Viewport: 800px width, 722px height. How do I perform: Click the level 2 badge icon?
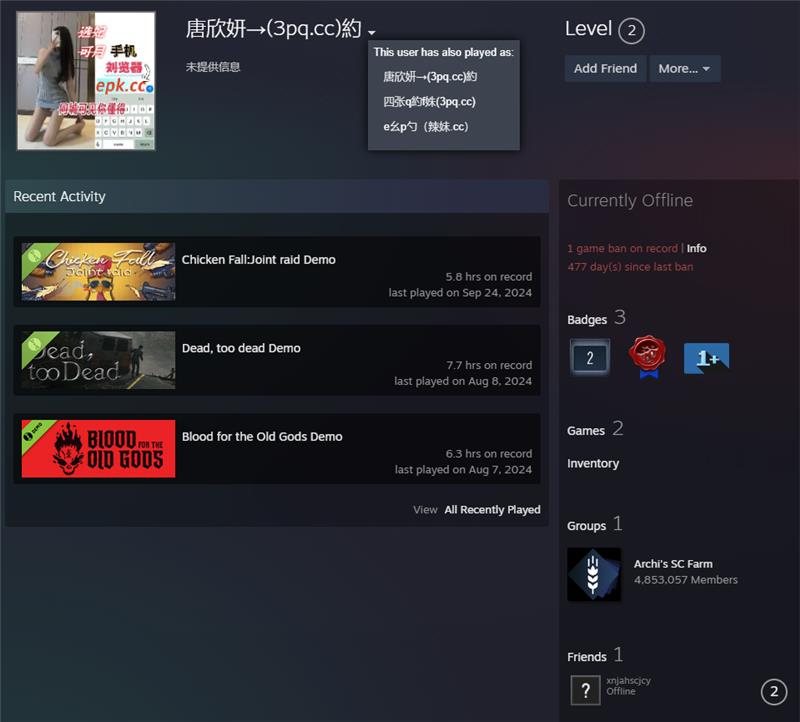click(x=590, y=358)
